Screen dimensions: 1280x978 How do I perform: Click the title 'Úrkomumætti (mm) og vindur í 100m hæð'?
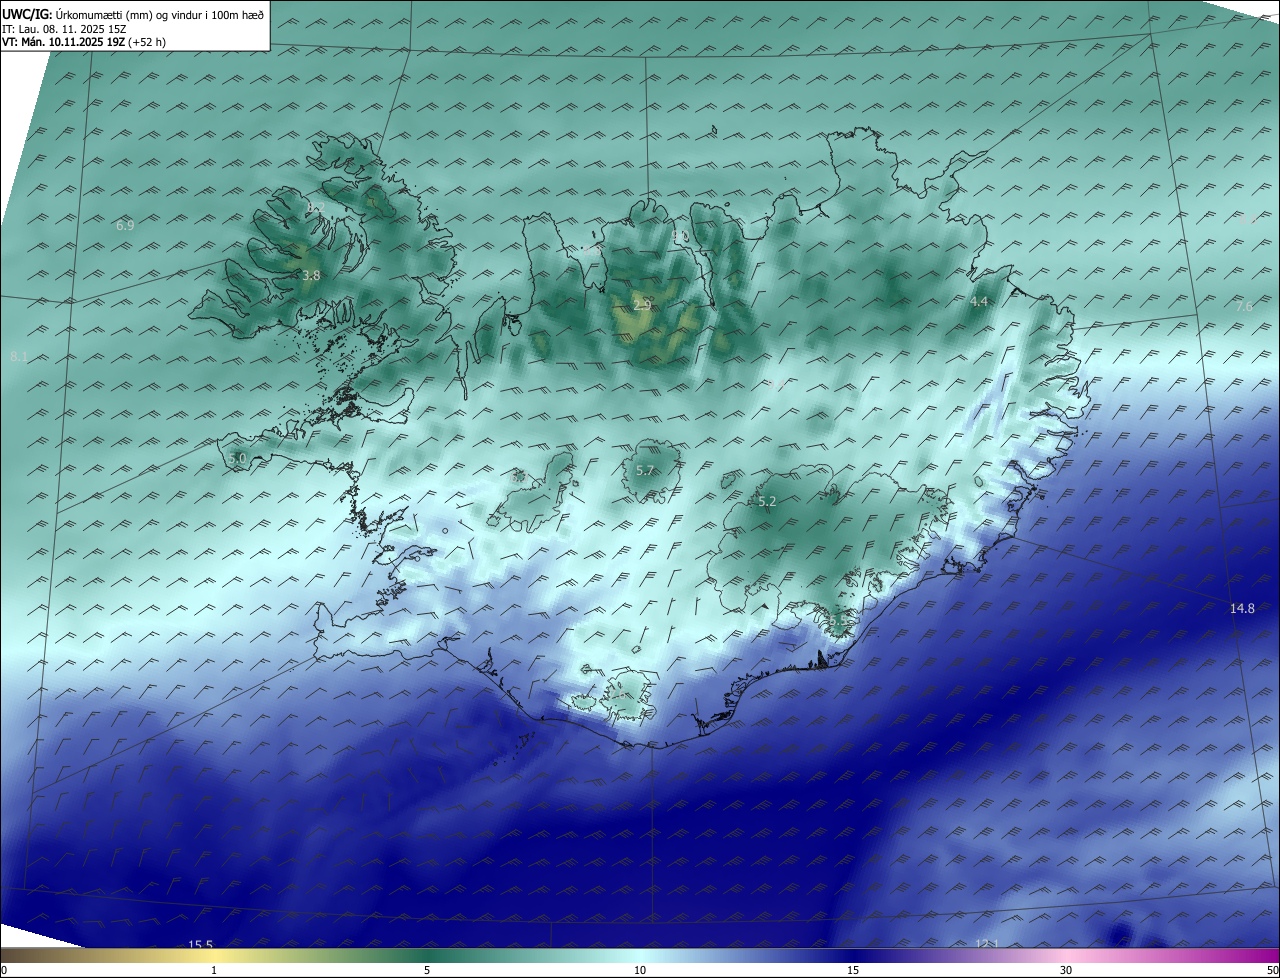coord(159,13)
